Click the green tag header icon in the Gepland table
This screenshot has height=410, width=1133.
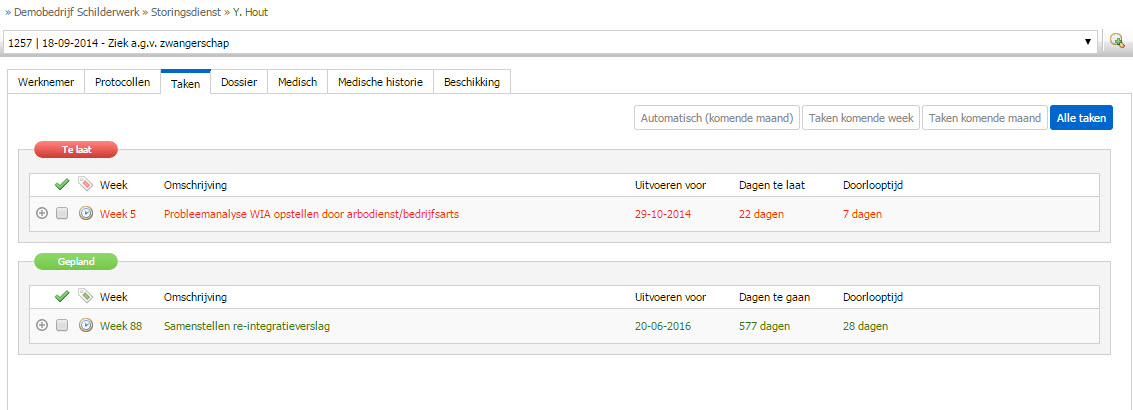[85, 296]
